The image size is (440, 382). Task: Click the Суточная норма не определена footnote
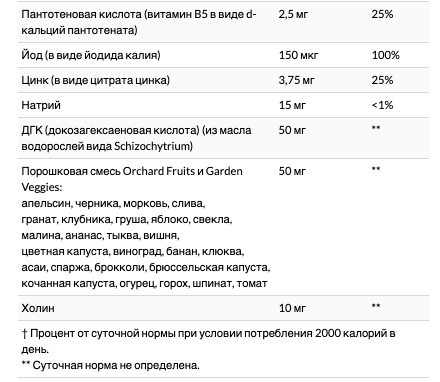[116, 366]
